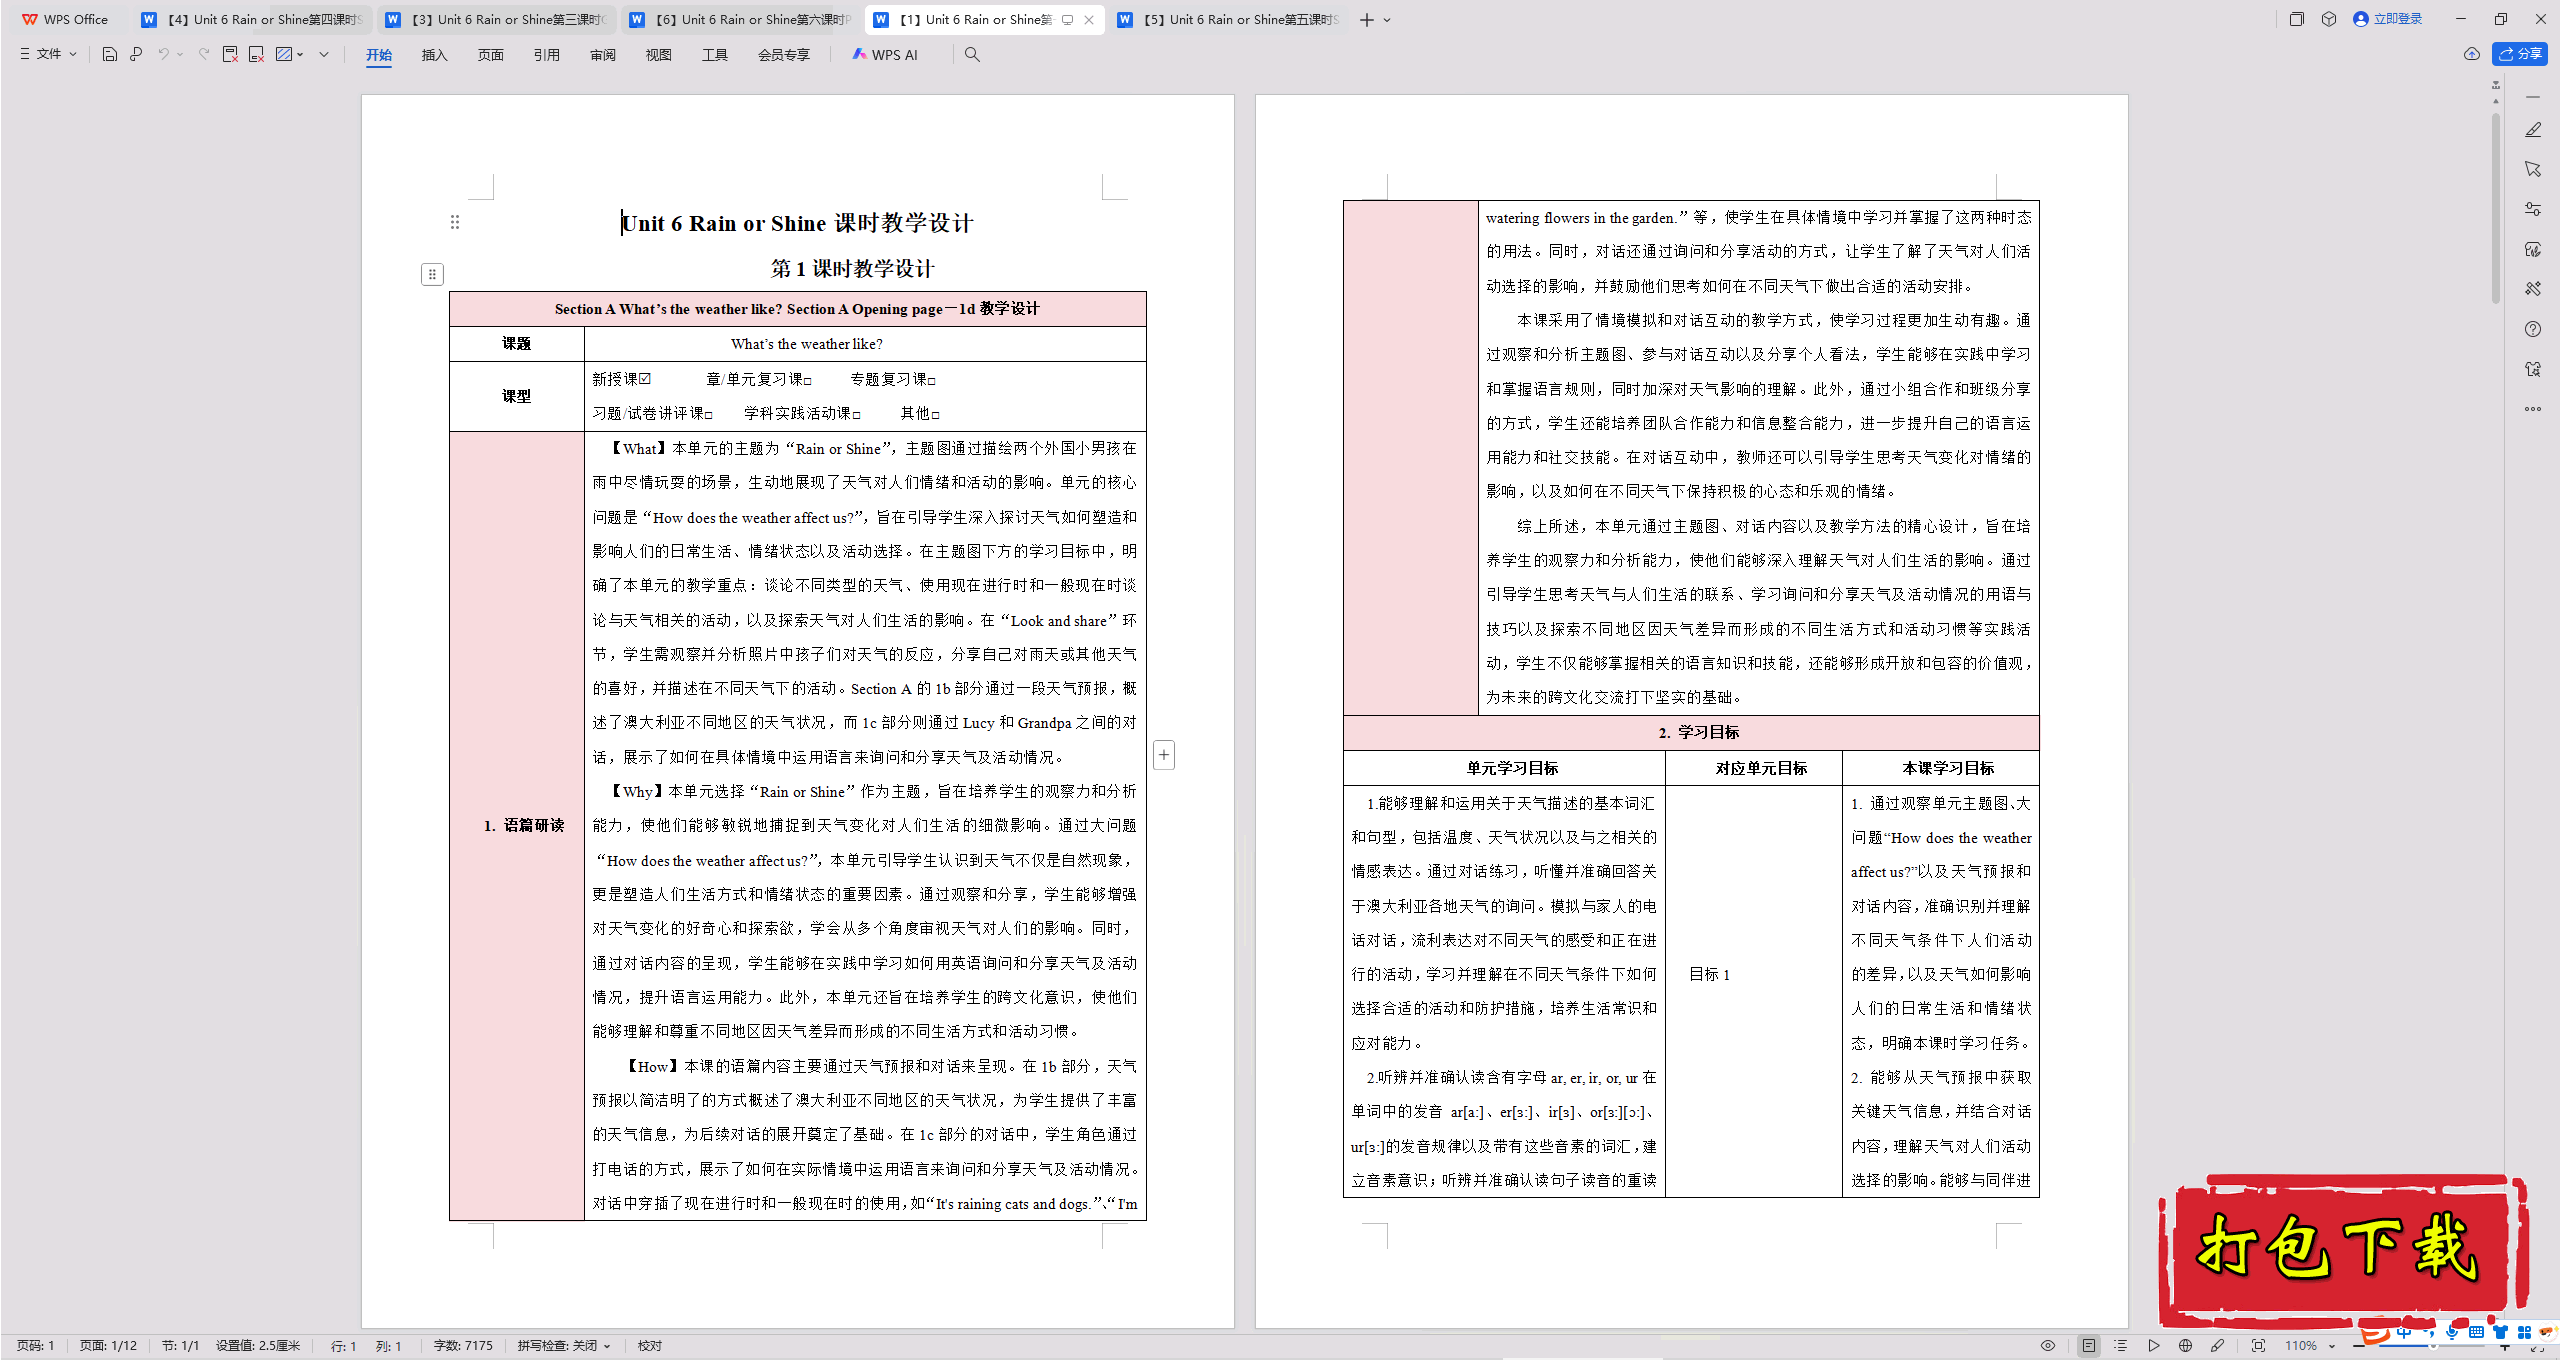Switch to the 页面 ribbon tab
The height and width of the screenshot is (1360, 2560).
point(490,55)
